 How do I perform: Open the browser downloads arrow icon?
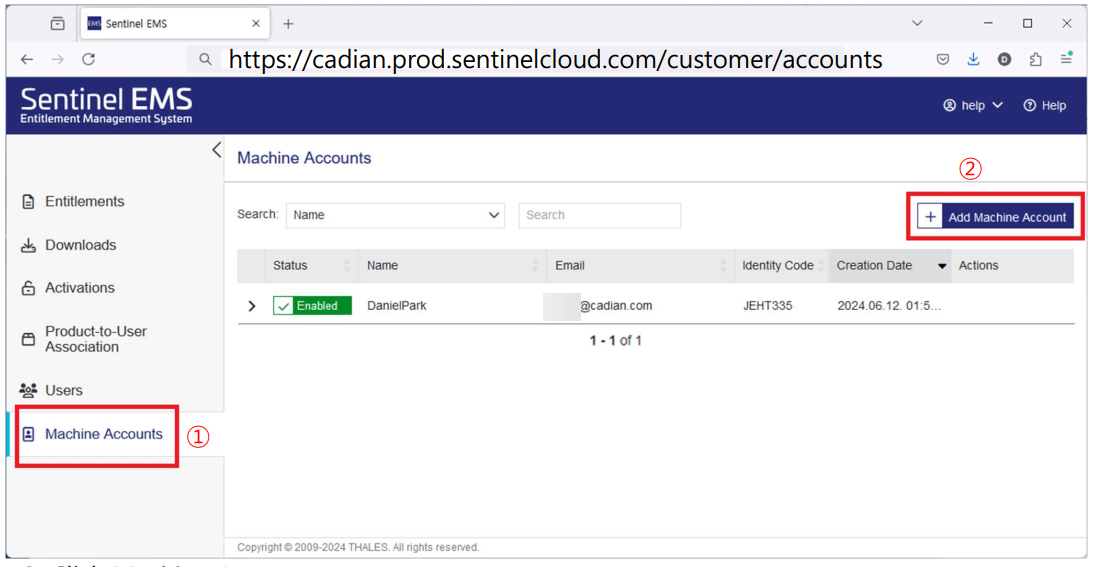(x=973, y=60)
